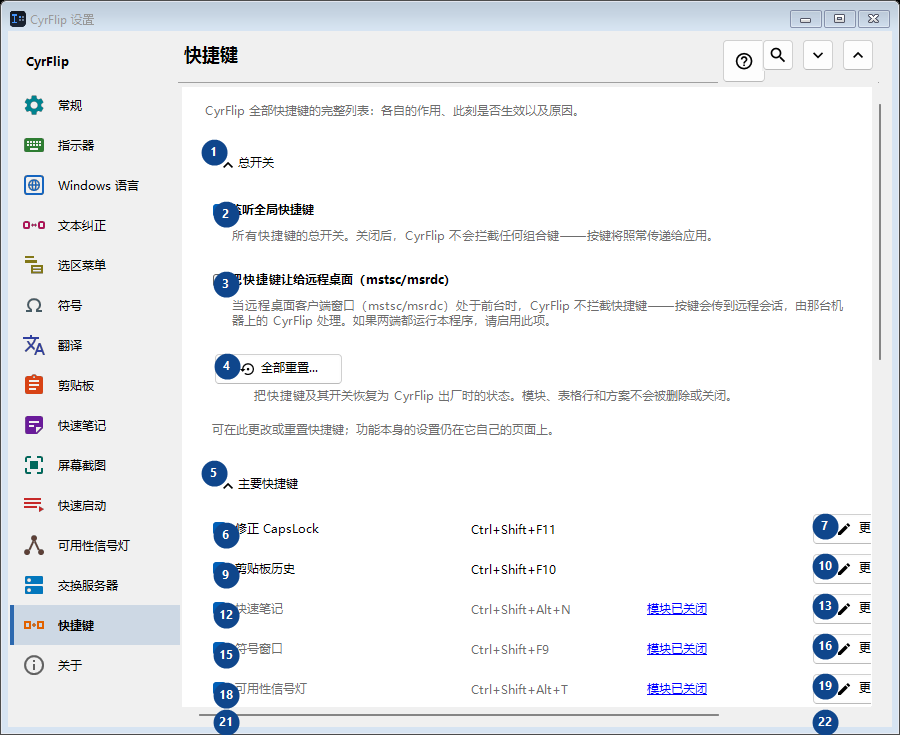Click the vertical scrollbar thumb
Viewport: 900px width, 735px height.
880,232
